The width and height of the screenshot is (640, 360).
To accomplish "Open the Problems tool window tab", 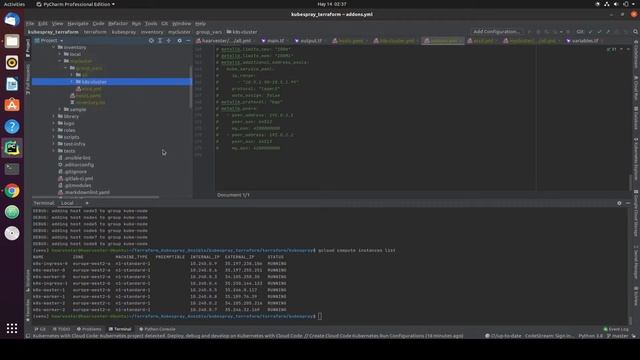I will click(89, 329).
